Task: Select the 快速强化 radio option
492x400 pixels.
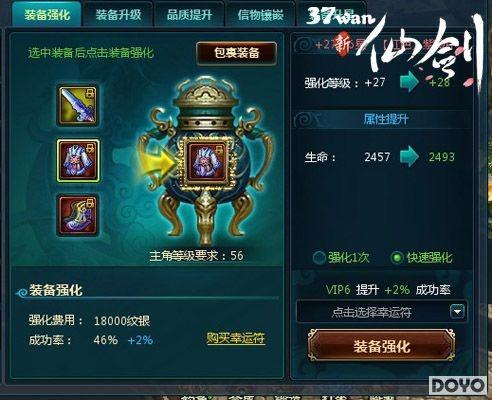Action: click(421, 257)
